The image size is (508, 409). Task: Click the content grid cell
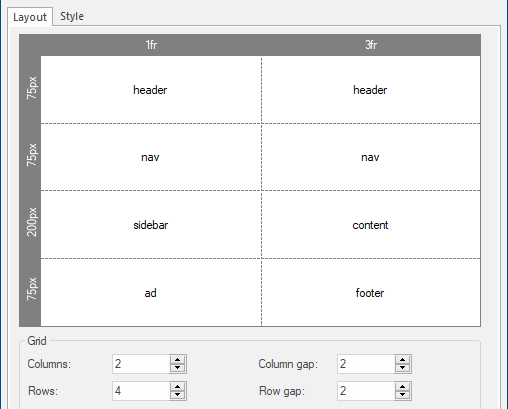371,225
